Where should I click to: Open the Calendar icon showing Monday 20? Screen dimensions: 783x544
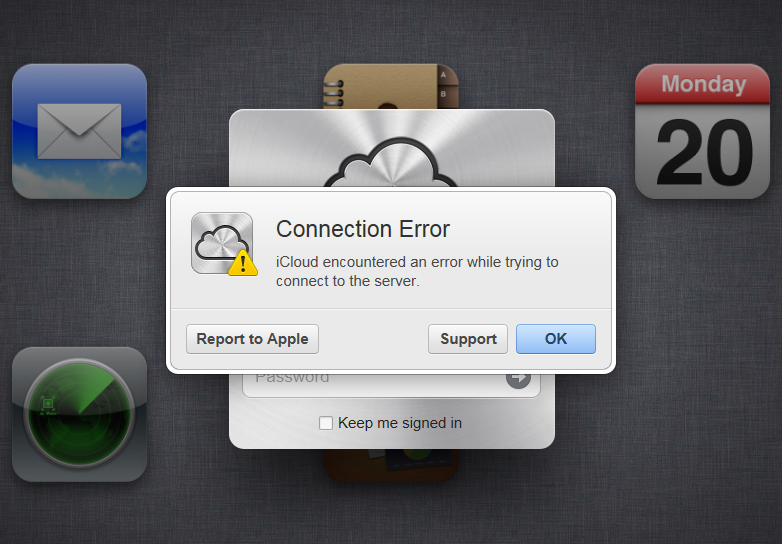coord(702,131)
